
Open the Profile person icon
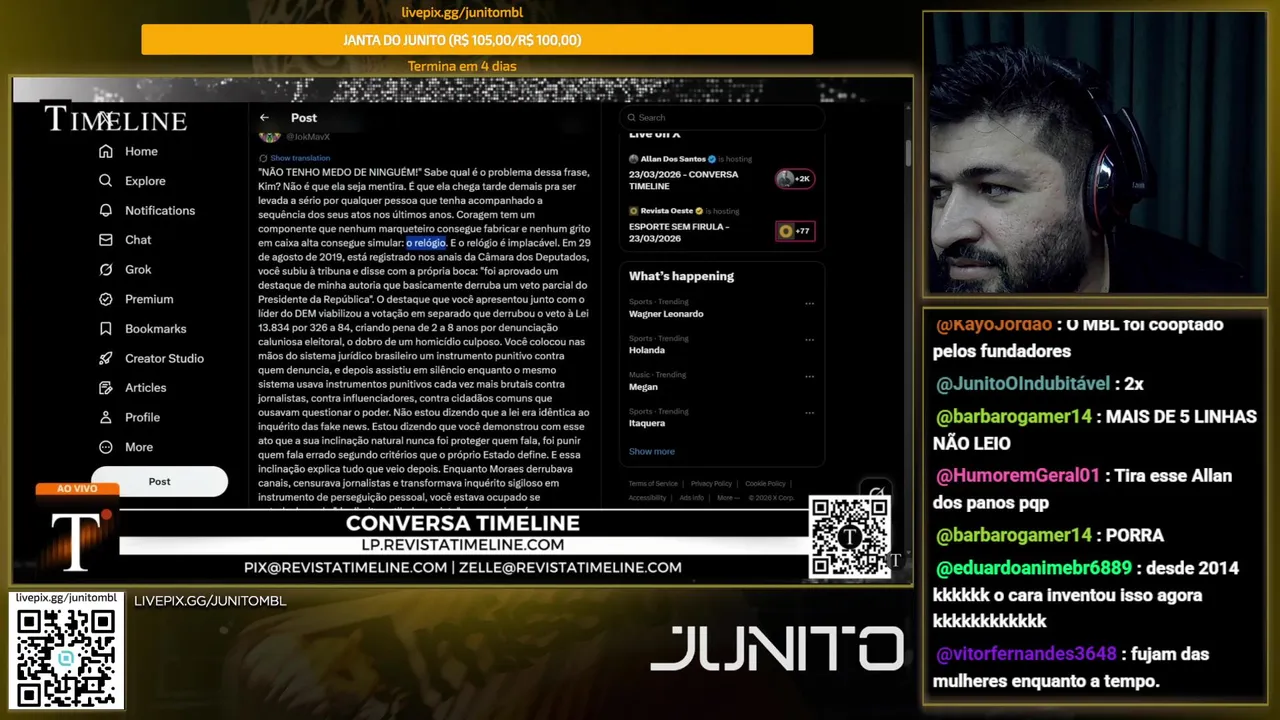coord(105,417)
